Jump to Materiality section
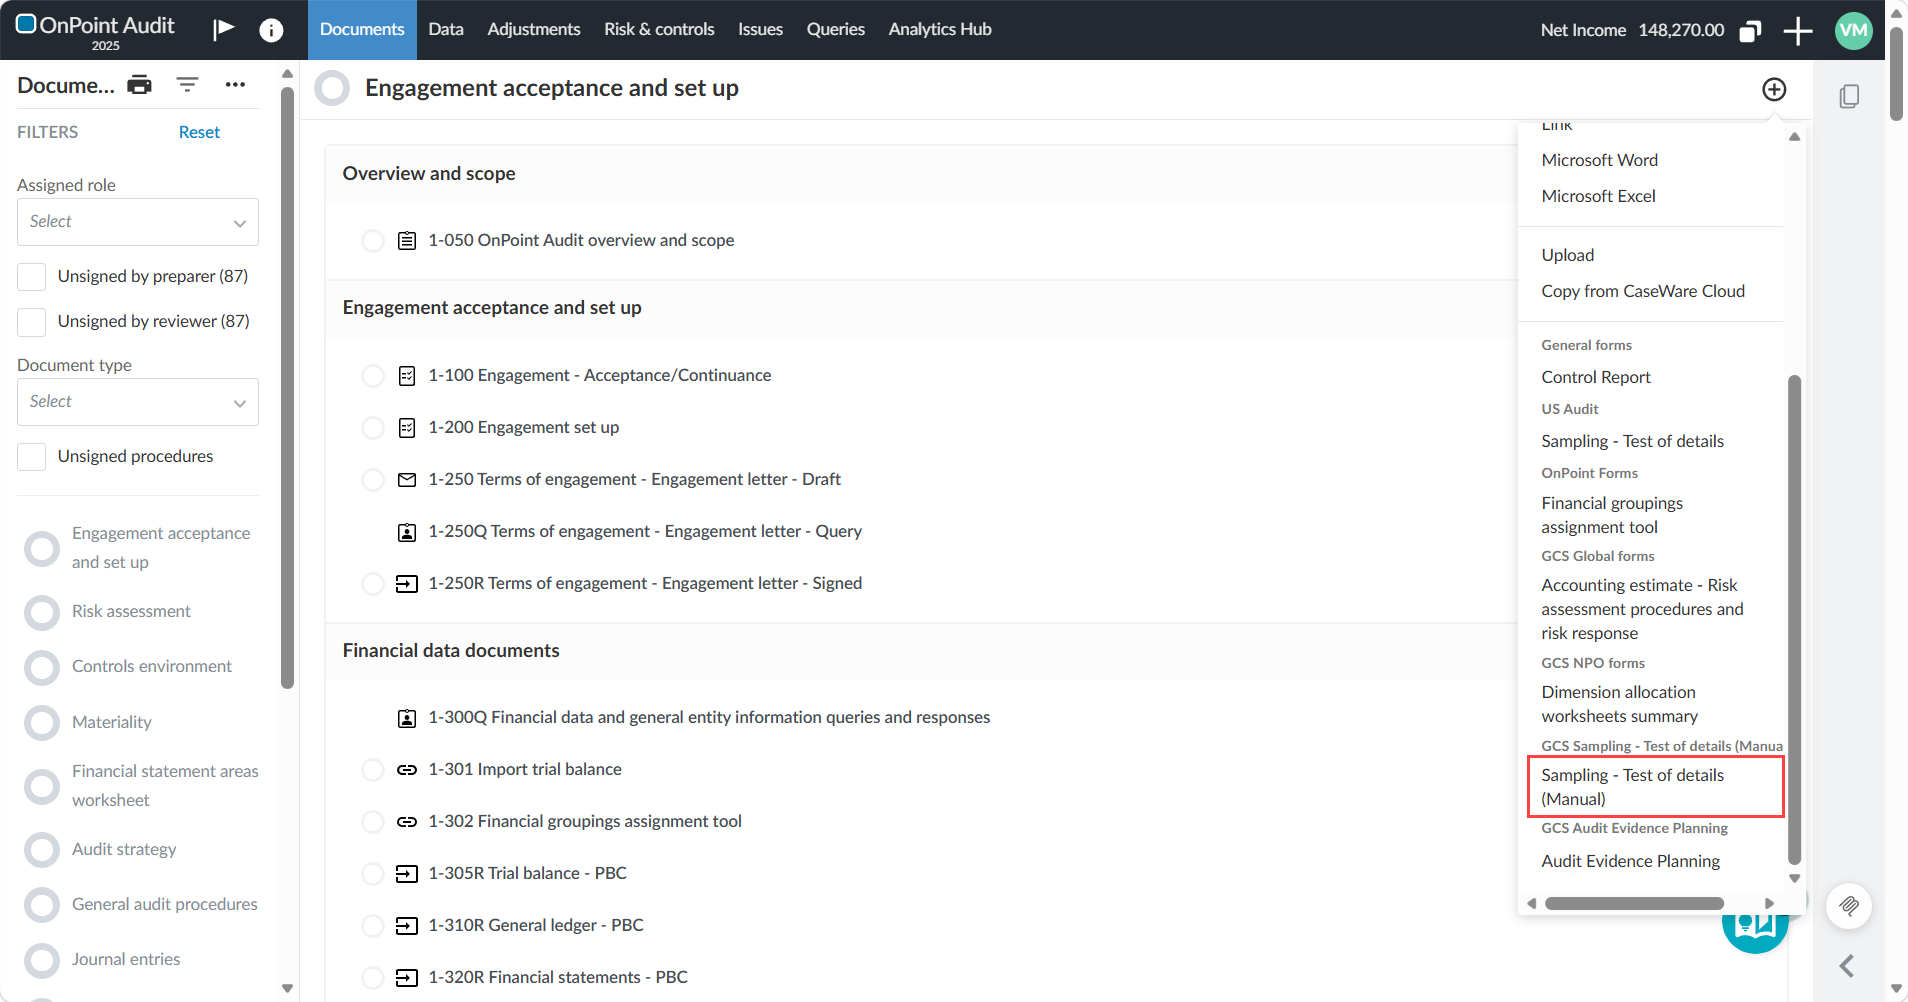 (112, 723)
